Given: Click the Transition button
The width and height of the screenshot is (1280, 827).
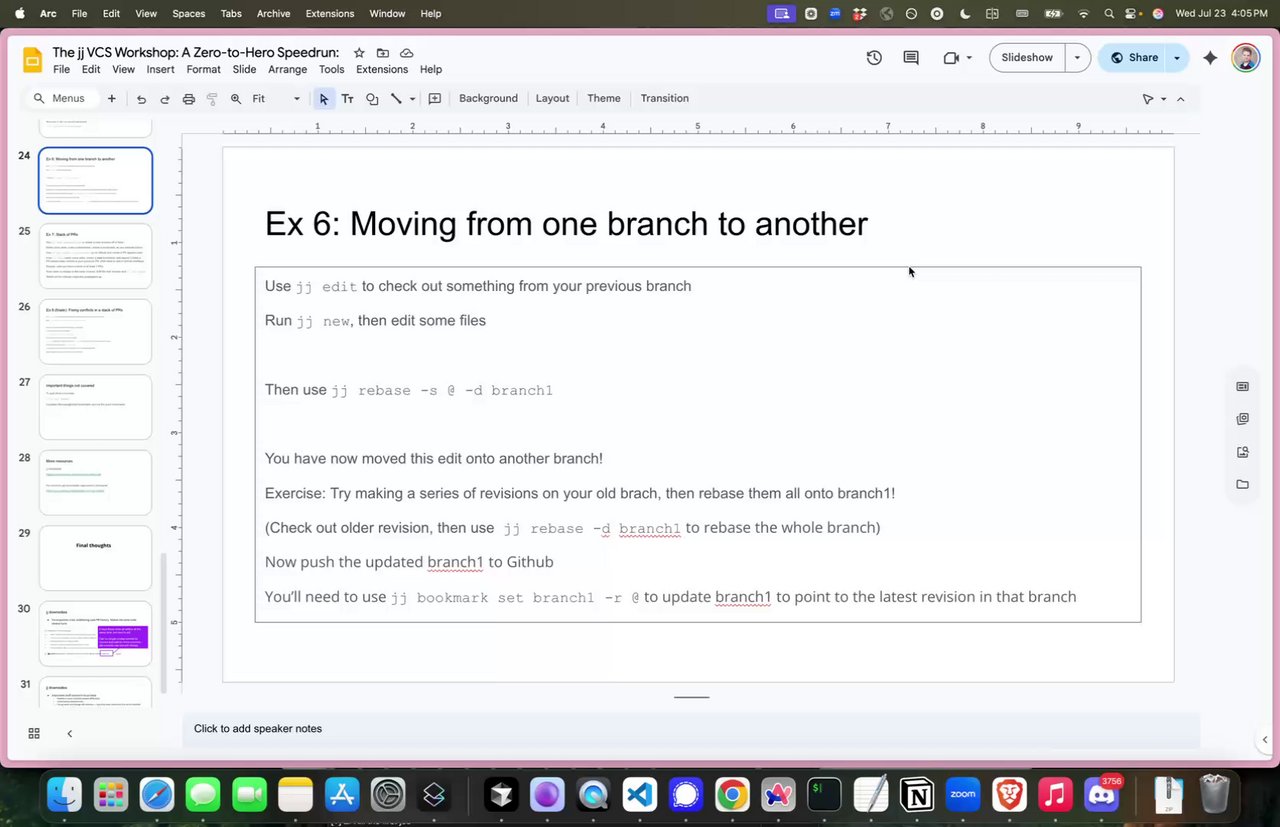Looking at the screenshot, I should click(665, 99).
